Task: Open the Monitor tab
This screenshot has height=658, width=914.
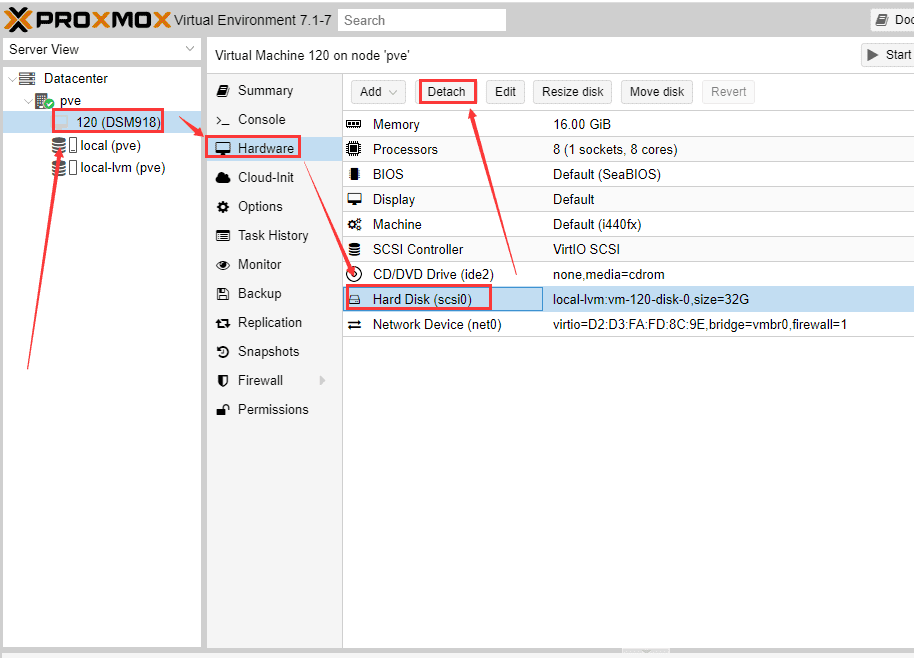Action: tap(274, 265)
